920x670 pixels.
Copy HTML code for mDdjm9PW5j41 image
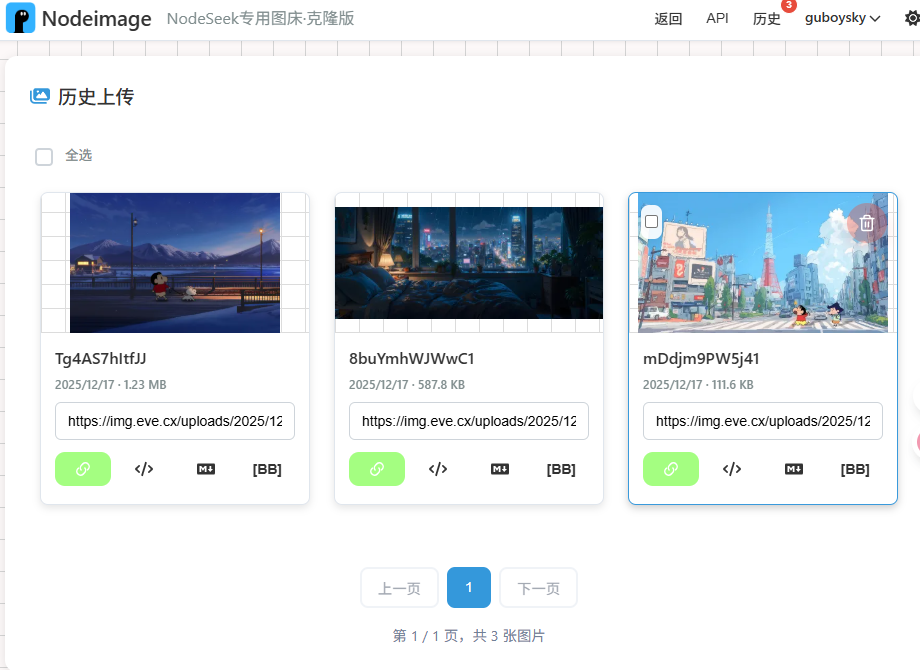point(732,469)
